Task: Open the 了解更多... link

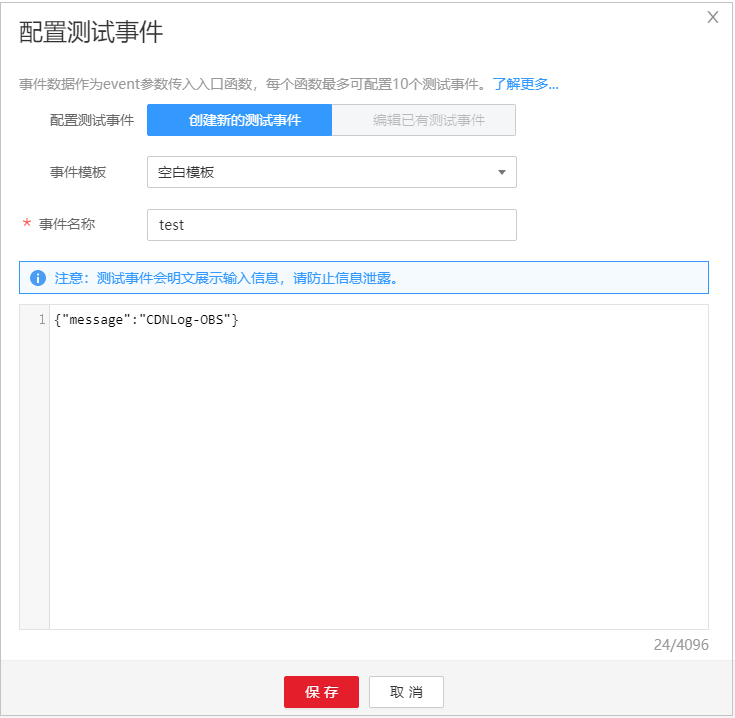Action: coord(525,84)
